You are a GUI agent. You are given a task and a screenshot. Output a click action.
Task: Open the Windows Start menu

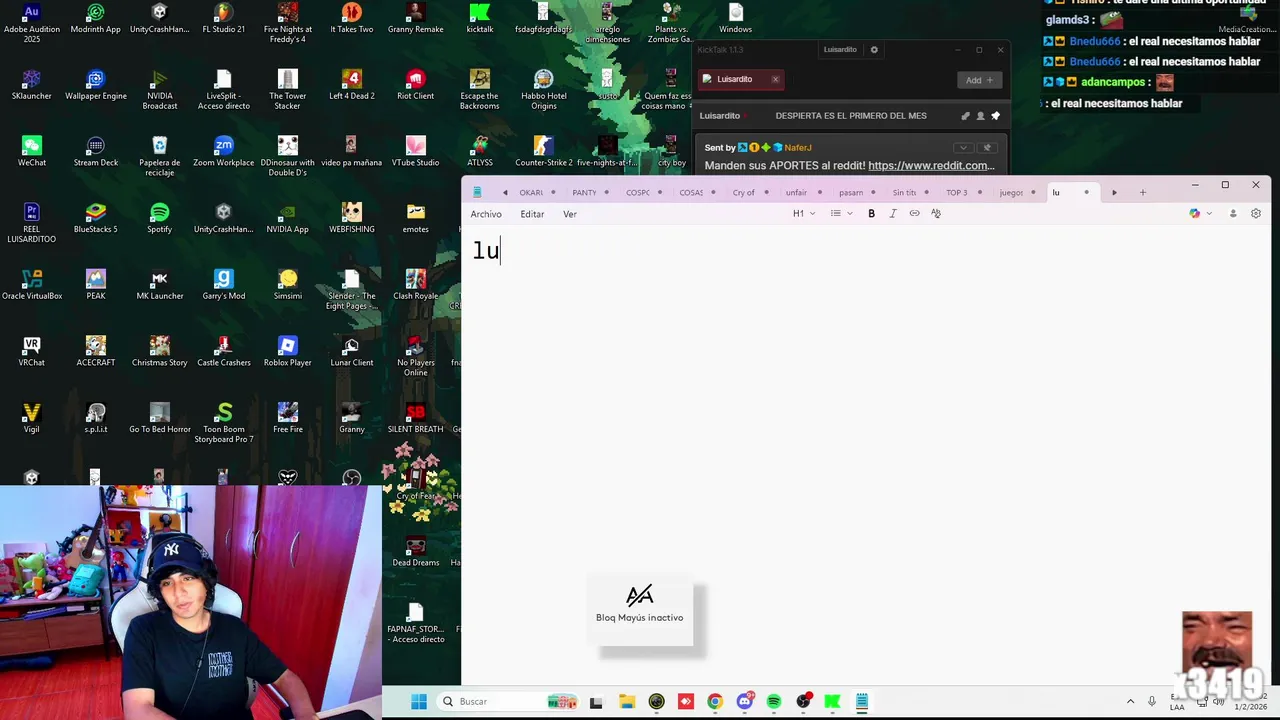tap(419, 701)
